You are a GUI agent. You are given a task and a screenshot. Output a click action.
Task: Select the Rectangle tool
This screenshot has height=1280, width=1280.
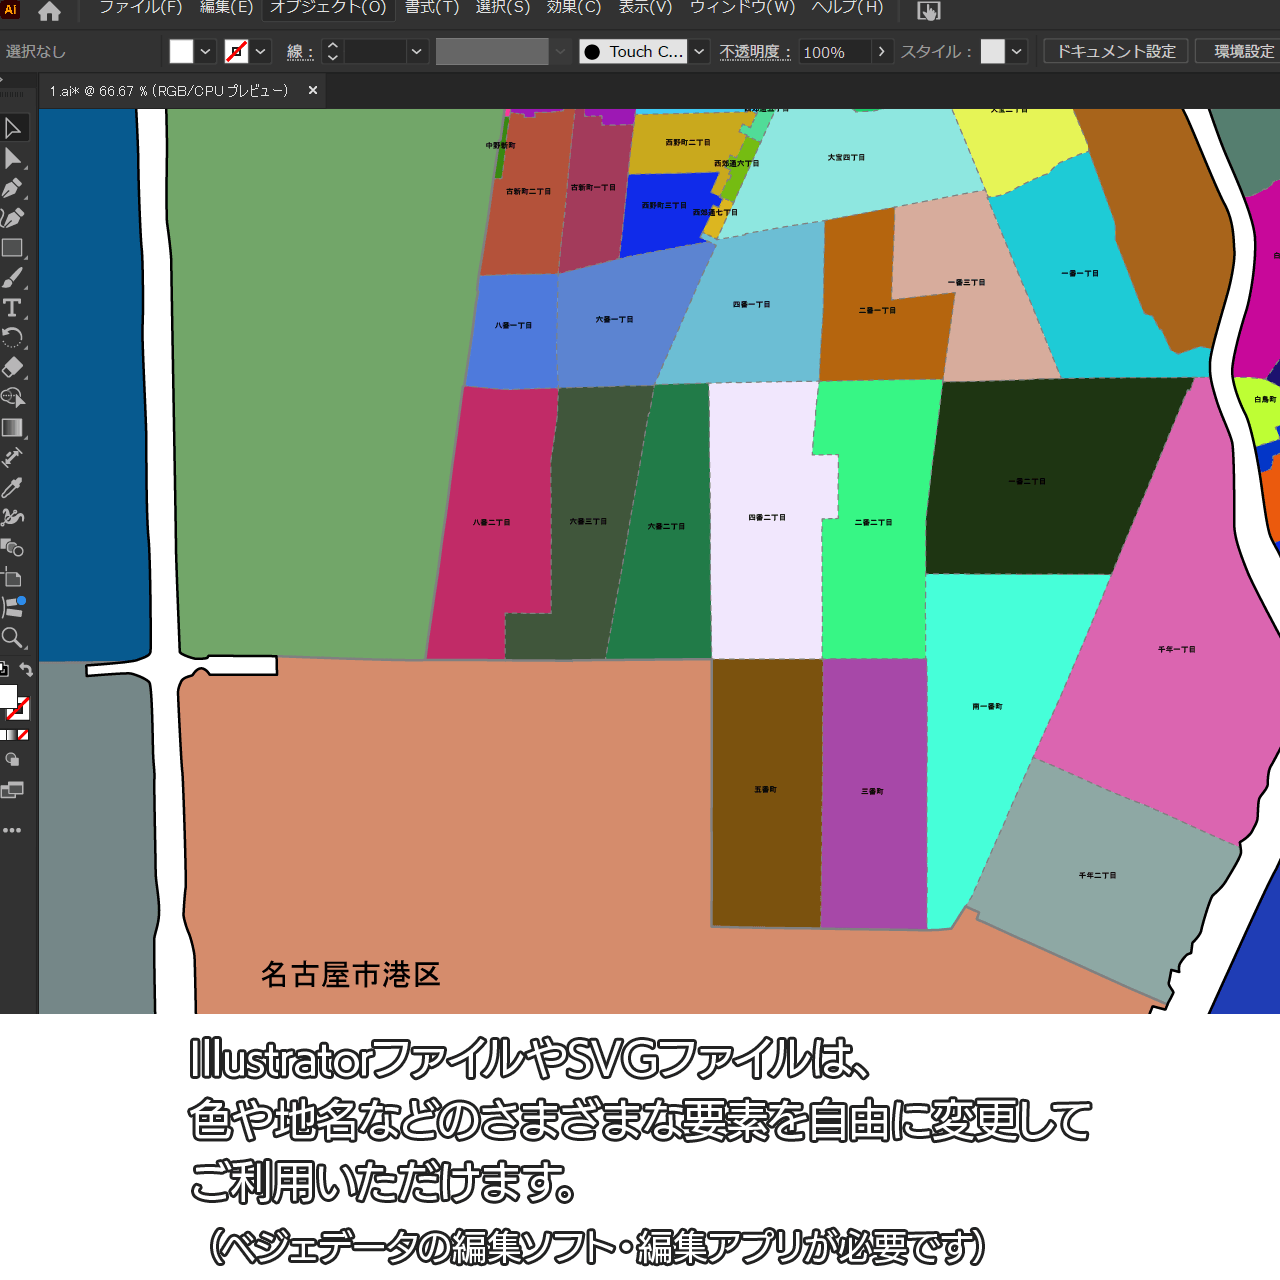pos(13,248)
